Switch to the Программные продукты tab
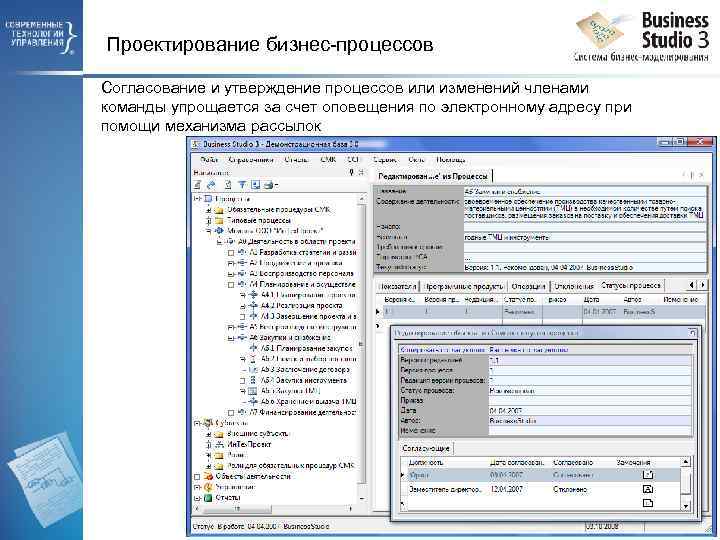Viewport: 720px width, 540px height. 464,286
